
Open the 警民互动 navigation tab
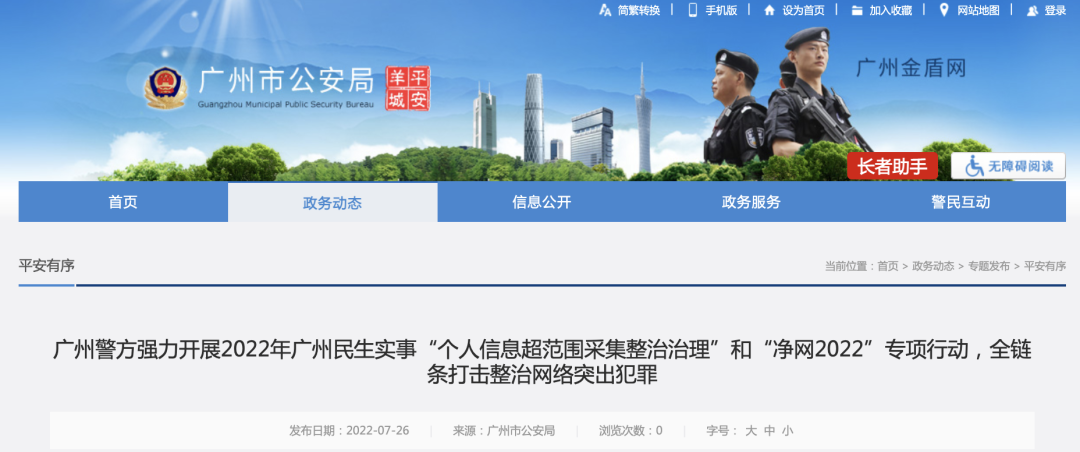click(x=961, y=202)
